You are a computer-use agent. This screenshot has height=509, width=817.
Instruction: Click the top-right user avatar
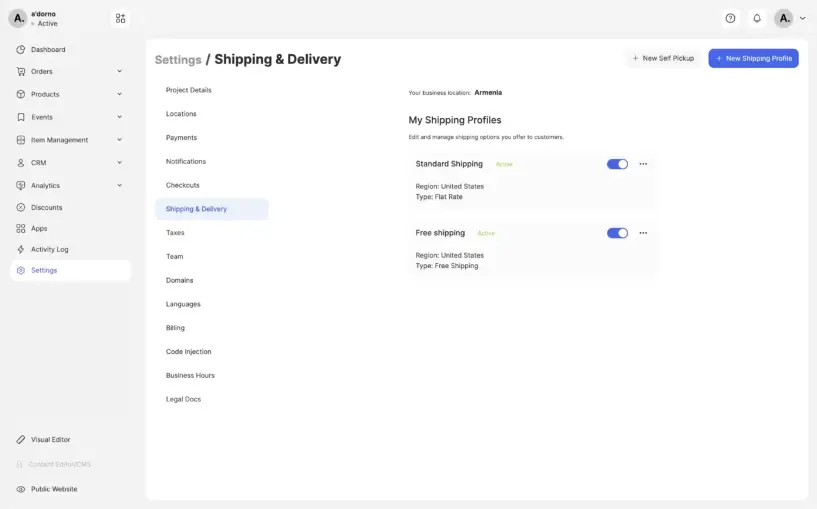click(x=784, y=18)
